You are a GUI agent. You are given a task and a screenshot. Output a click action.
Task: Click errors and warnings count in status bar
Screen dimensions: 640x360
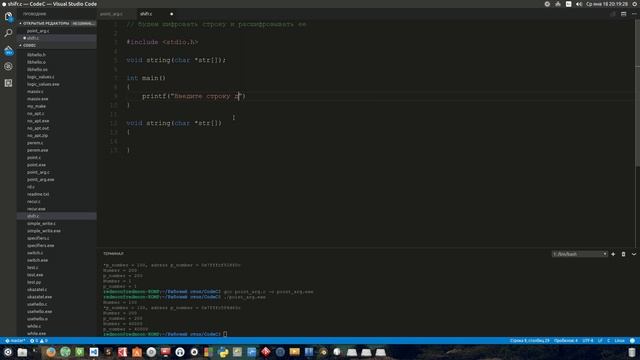click(x=38, y=340)
